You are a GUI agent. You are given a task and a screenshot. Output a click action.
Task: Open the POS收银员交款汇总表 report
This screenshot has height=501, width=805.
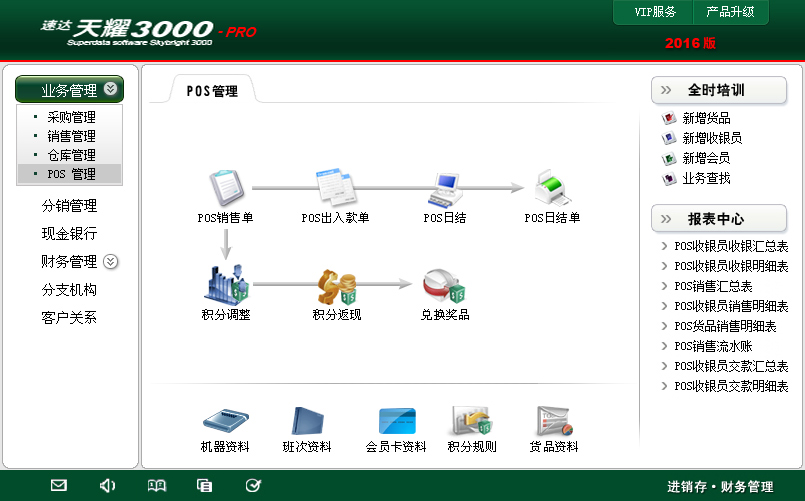pyautogui.click(x=731, y=366)
